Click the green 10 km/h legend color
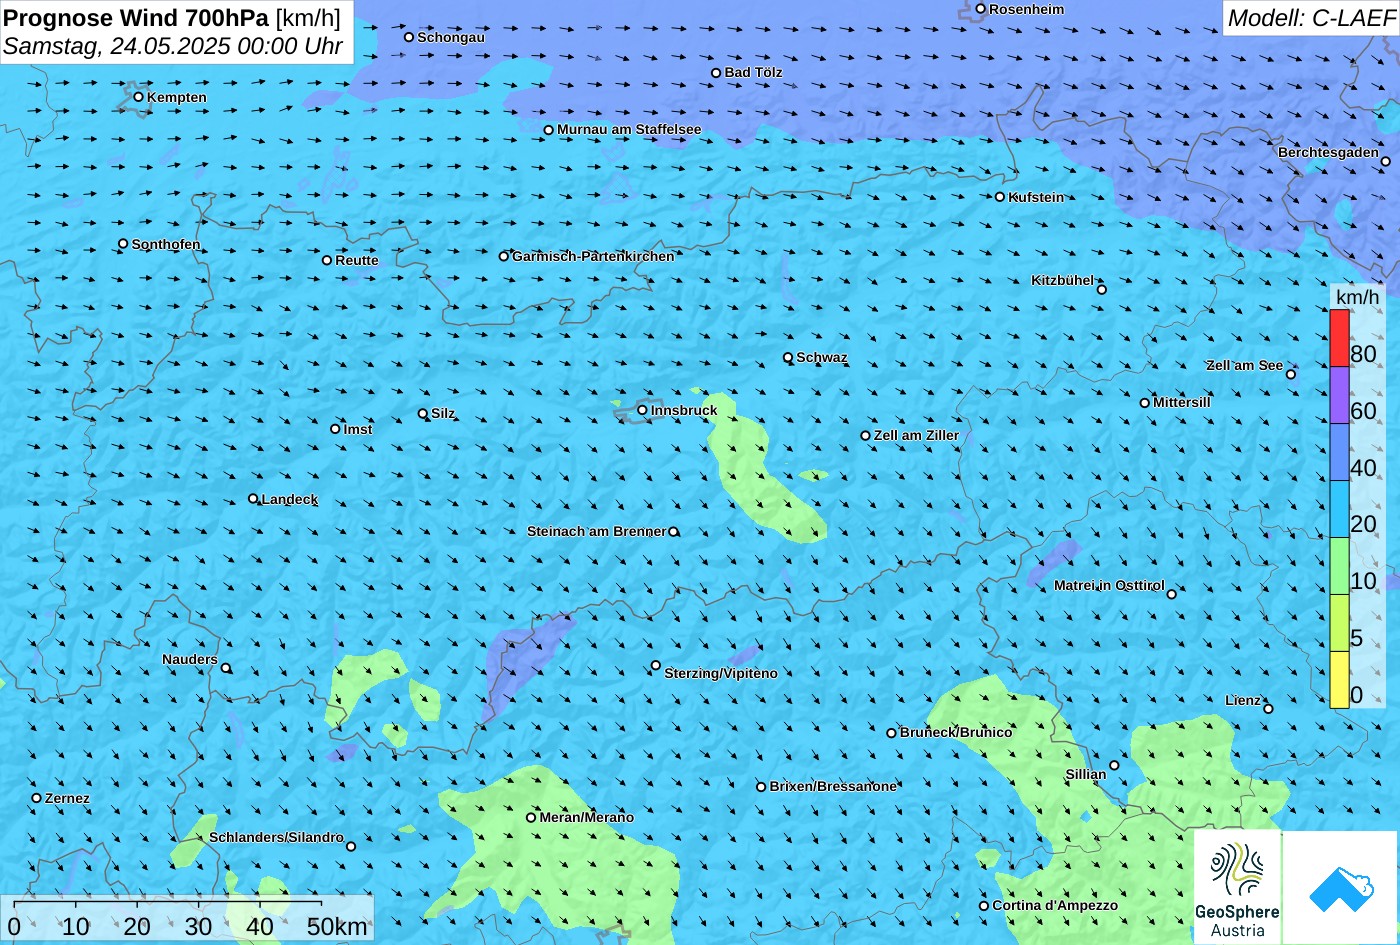 coord(1339,566)
